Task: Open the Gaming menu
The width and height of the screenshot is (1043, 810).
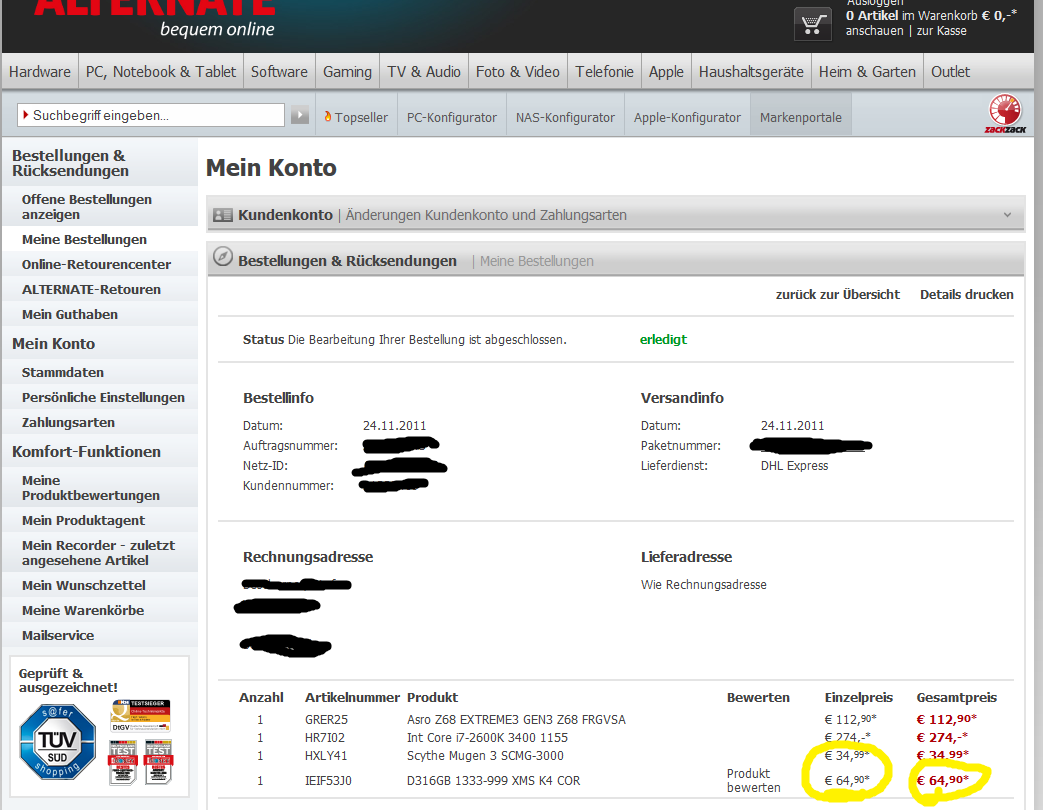Action: (347, 72)
